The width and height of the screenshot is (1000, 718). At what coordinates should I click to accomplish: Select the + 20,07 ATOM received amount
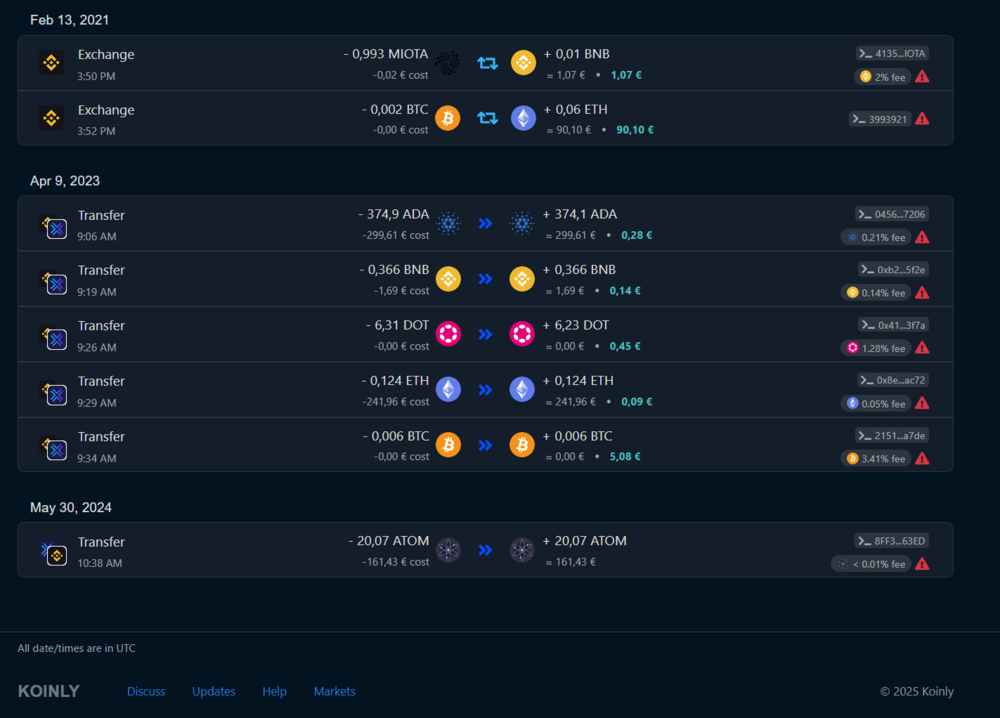(x=585, y=541)
